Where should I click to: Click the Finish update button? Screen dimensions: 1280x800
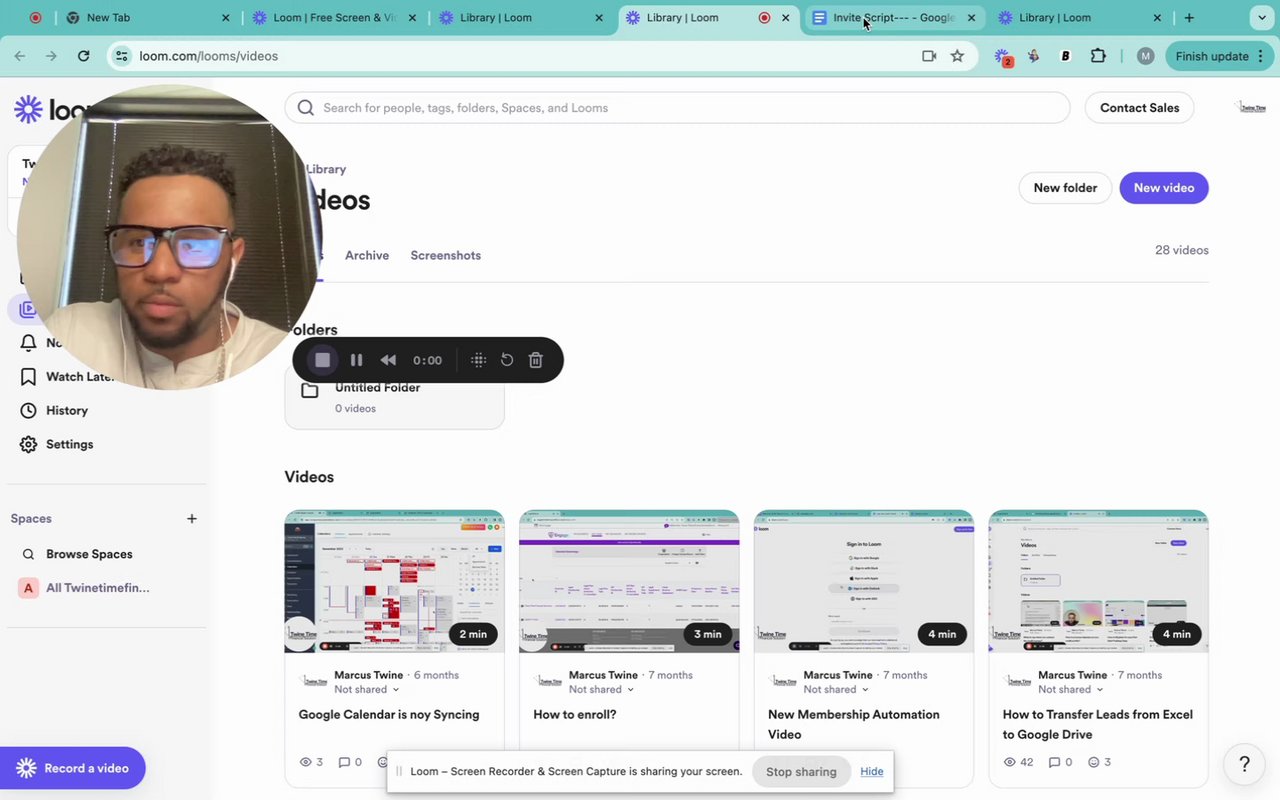[x=1219, y=56]
